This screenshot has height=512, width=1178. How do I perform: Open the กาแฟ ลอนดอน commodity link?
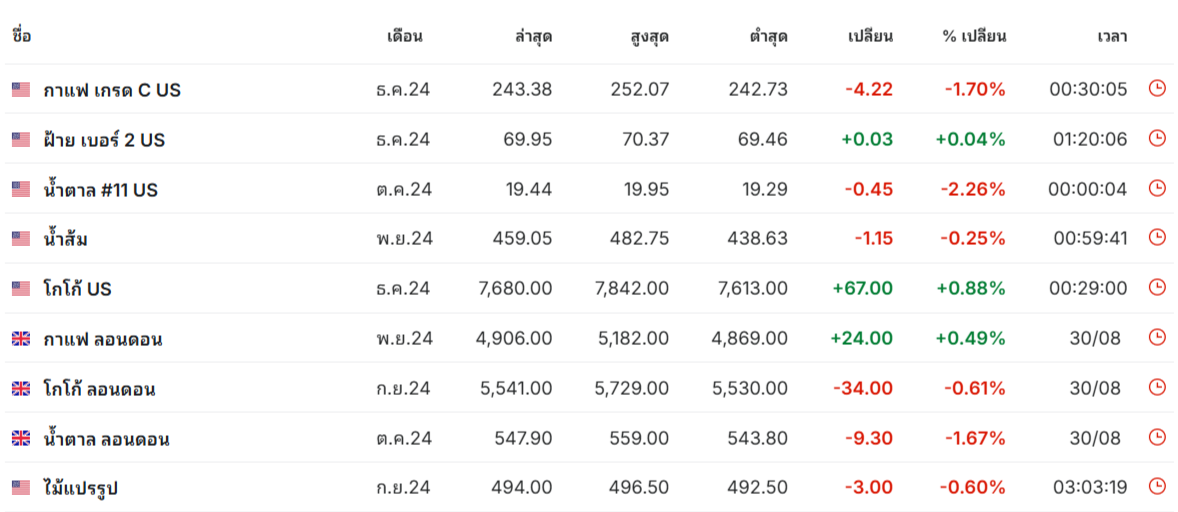[x=102, y=339]
